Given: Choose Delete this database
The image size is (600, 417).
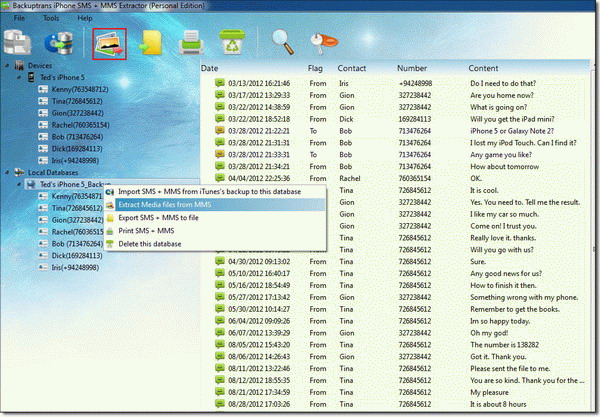Looking at the screenshot, I should click(x=215, y=244).
